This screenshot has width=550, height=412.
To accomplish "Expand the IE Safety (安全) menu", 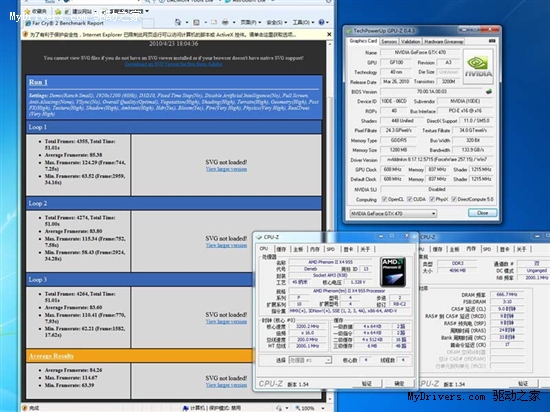I will pyautogui.click(x=276, y=22).
